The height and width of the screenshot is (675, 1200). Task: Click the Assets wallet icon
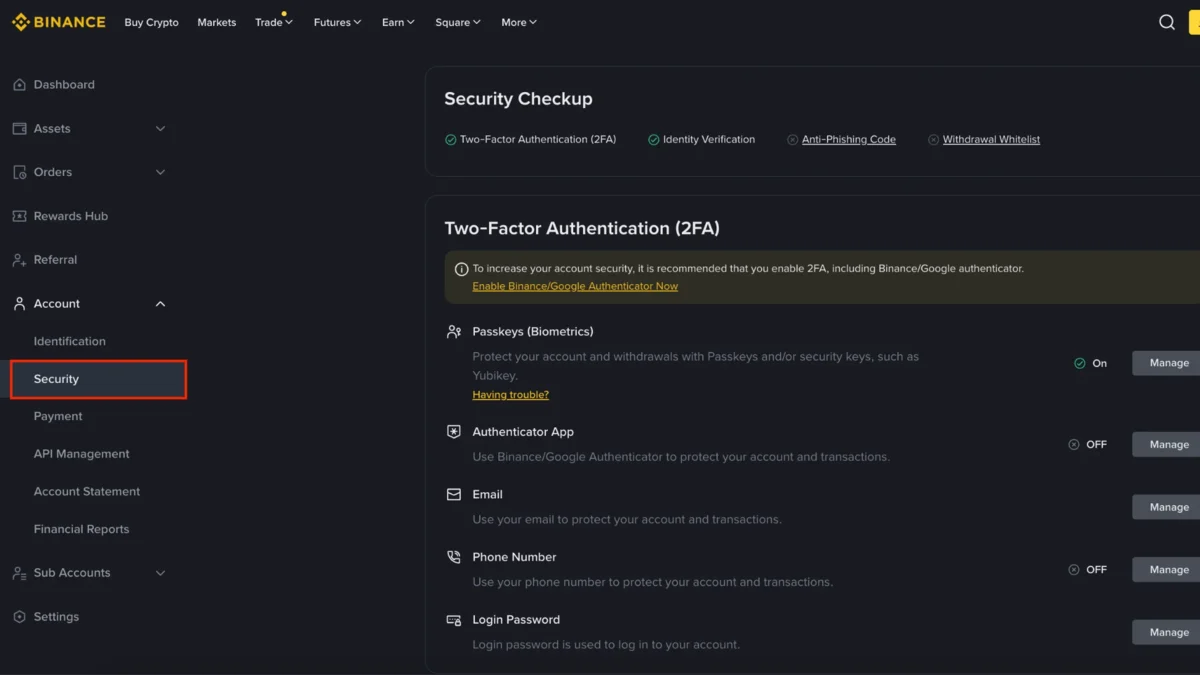click(19, 129)
